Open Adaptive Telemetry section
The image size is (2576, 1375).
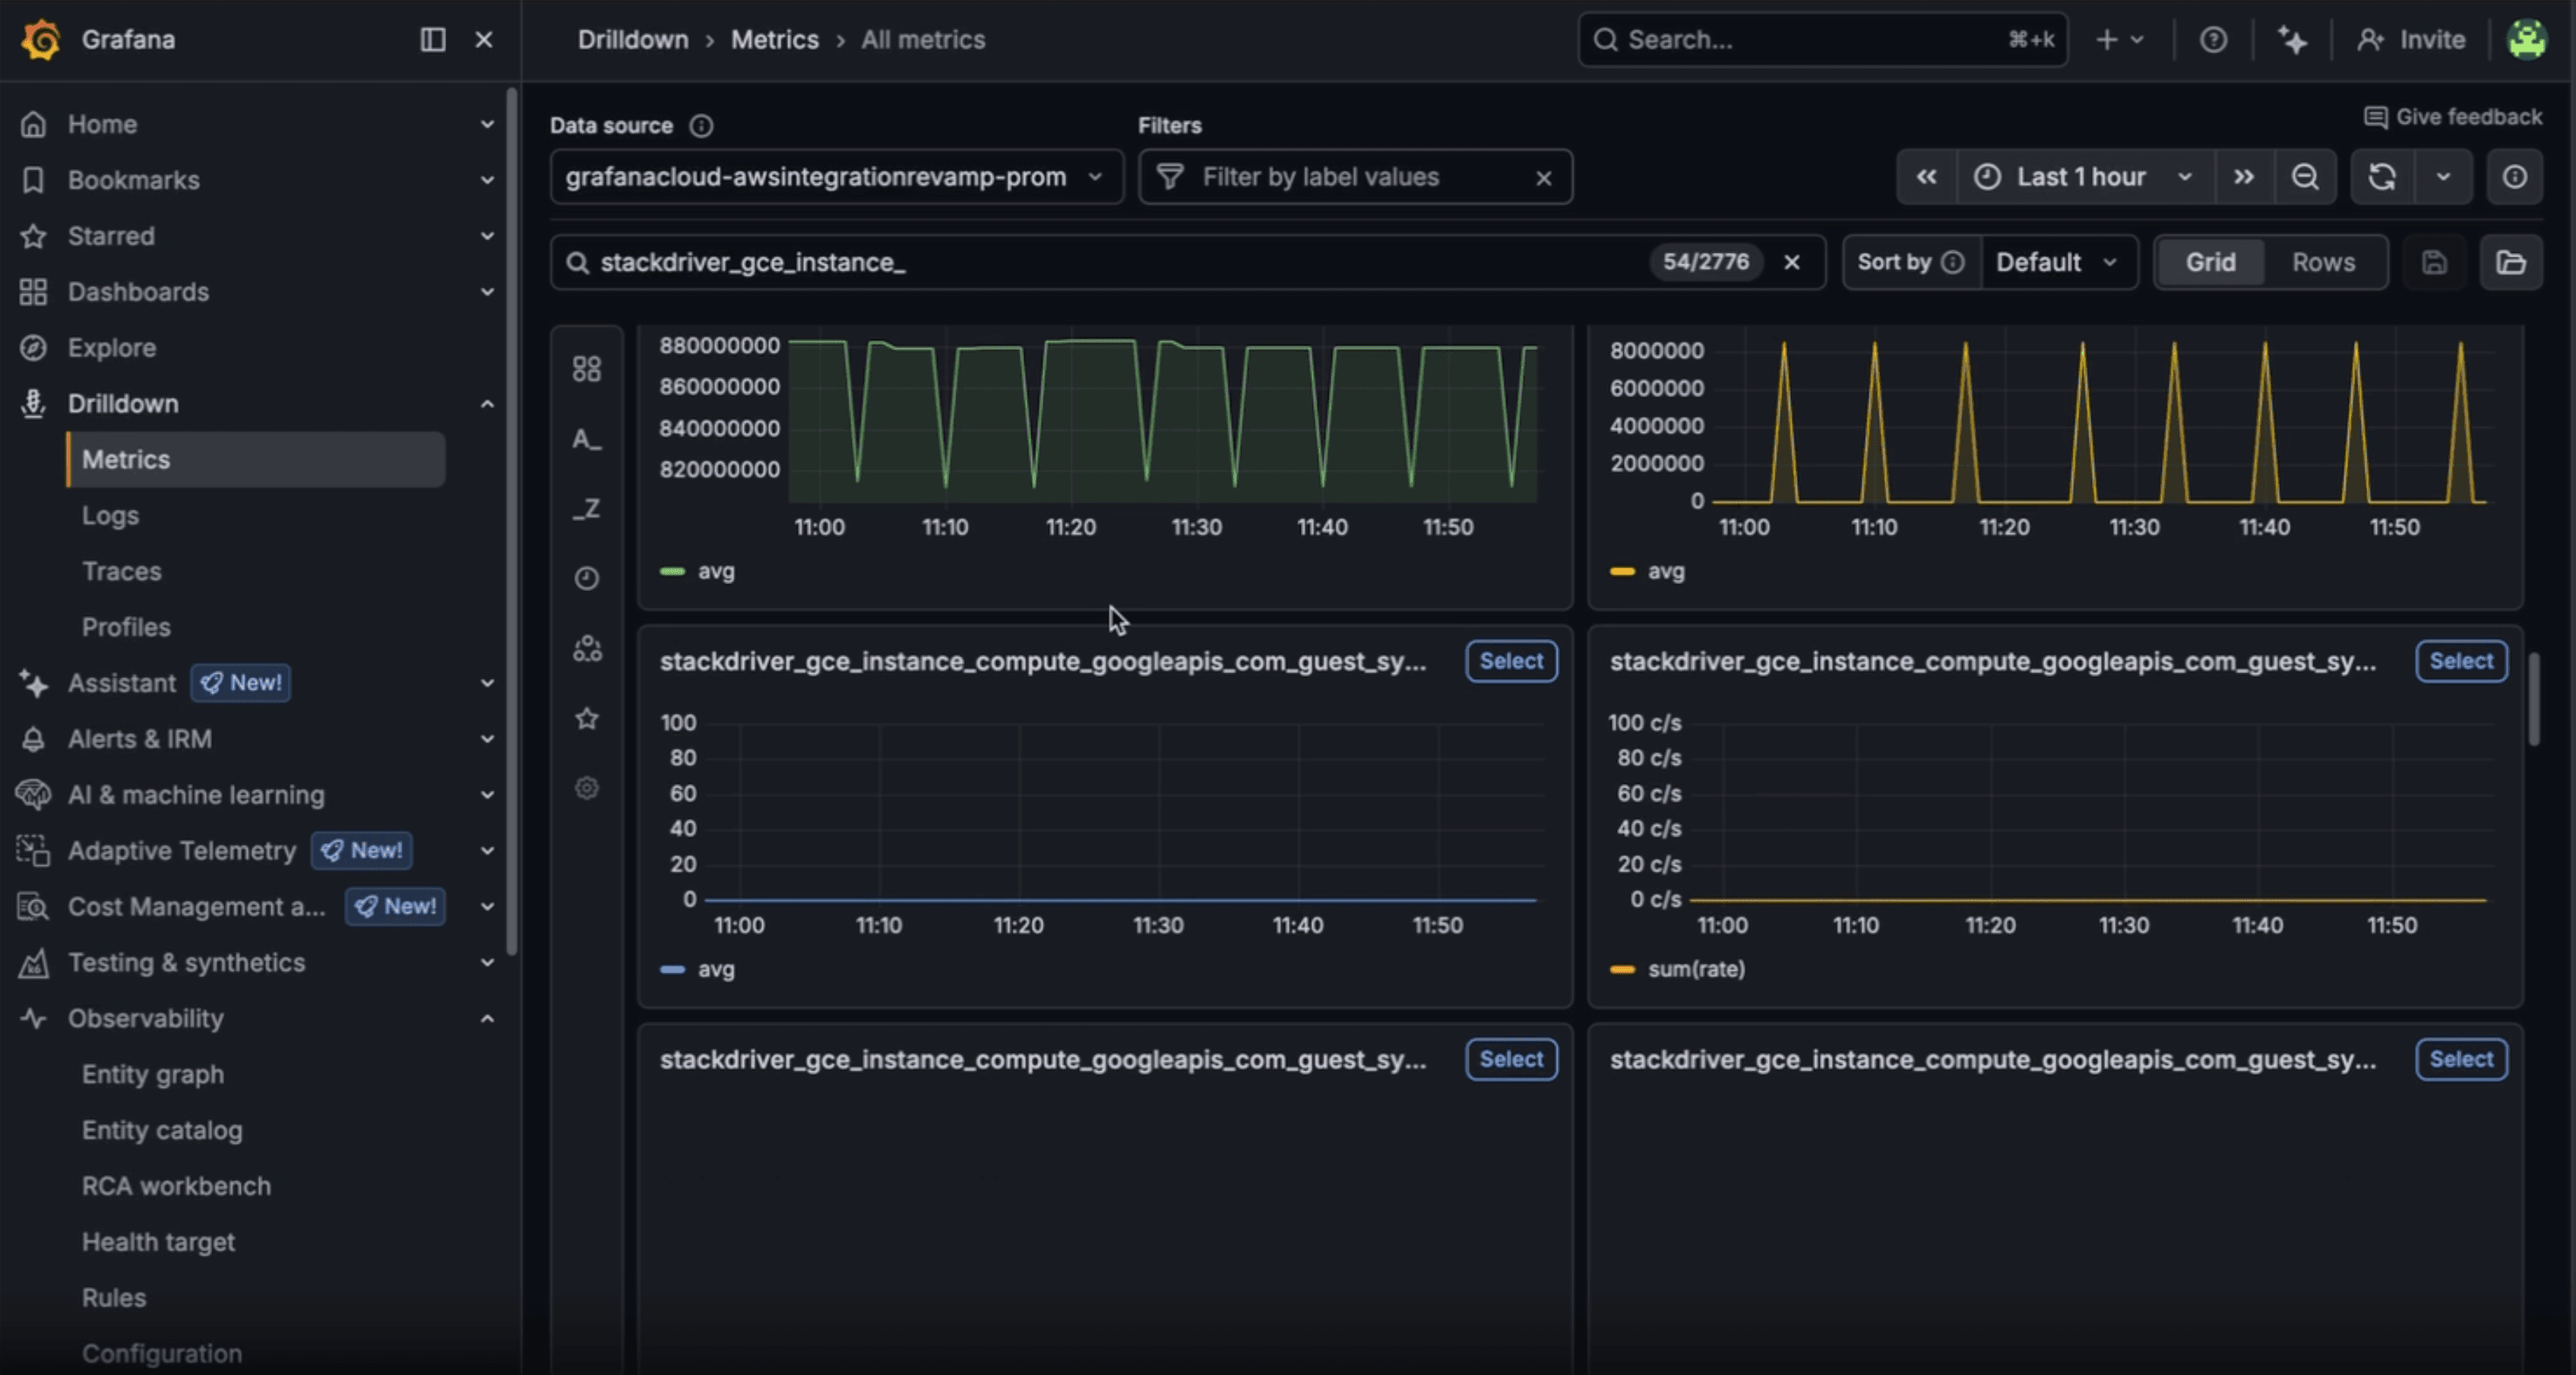pyautogui.click(x=182, y=851)
